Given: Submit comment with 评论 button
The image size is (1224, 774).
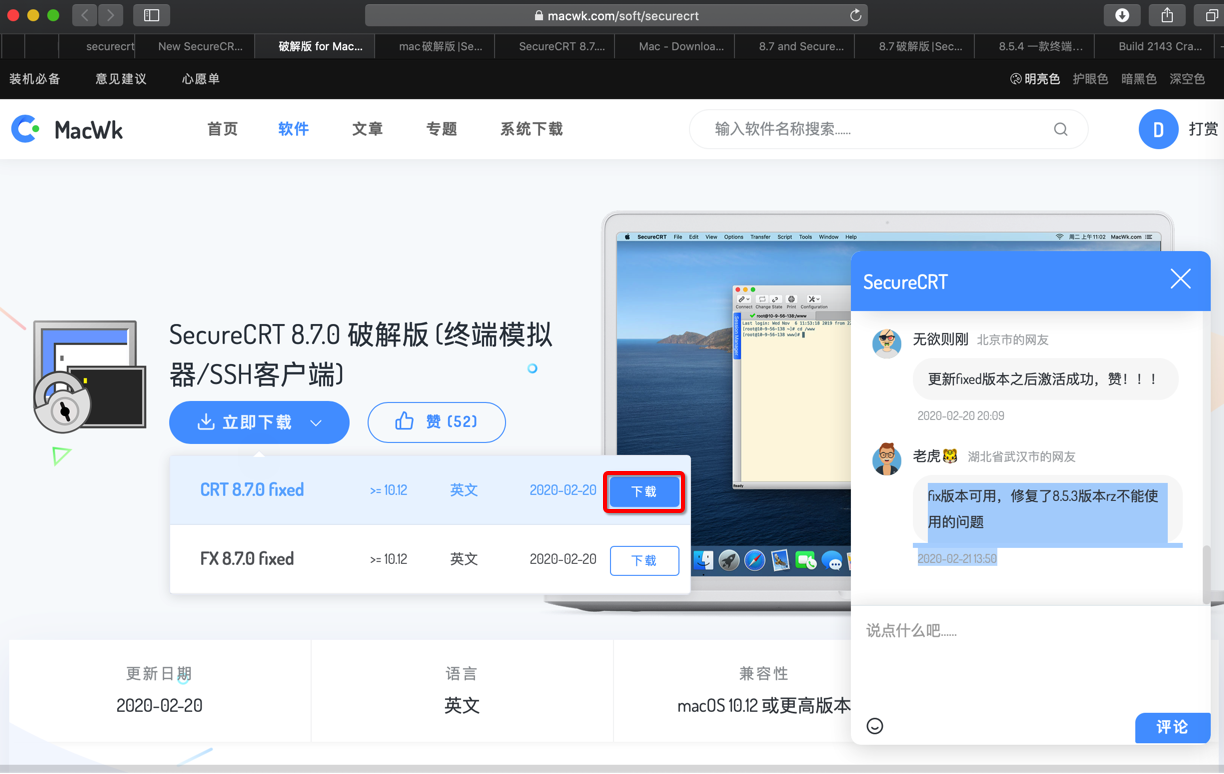Looking at the screenshot, I should coord(1172,727).
